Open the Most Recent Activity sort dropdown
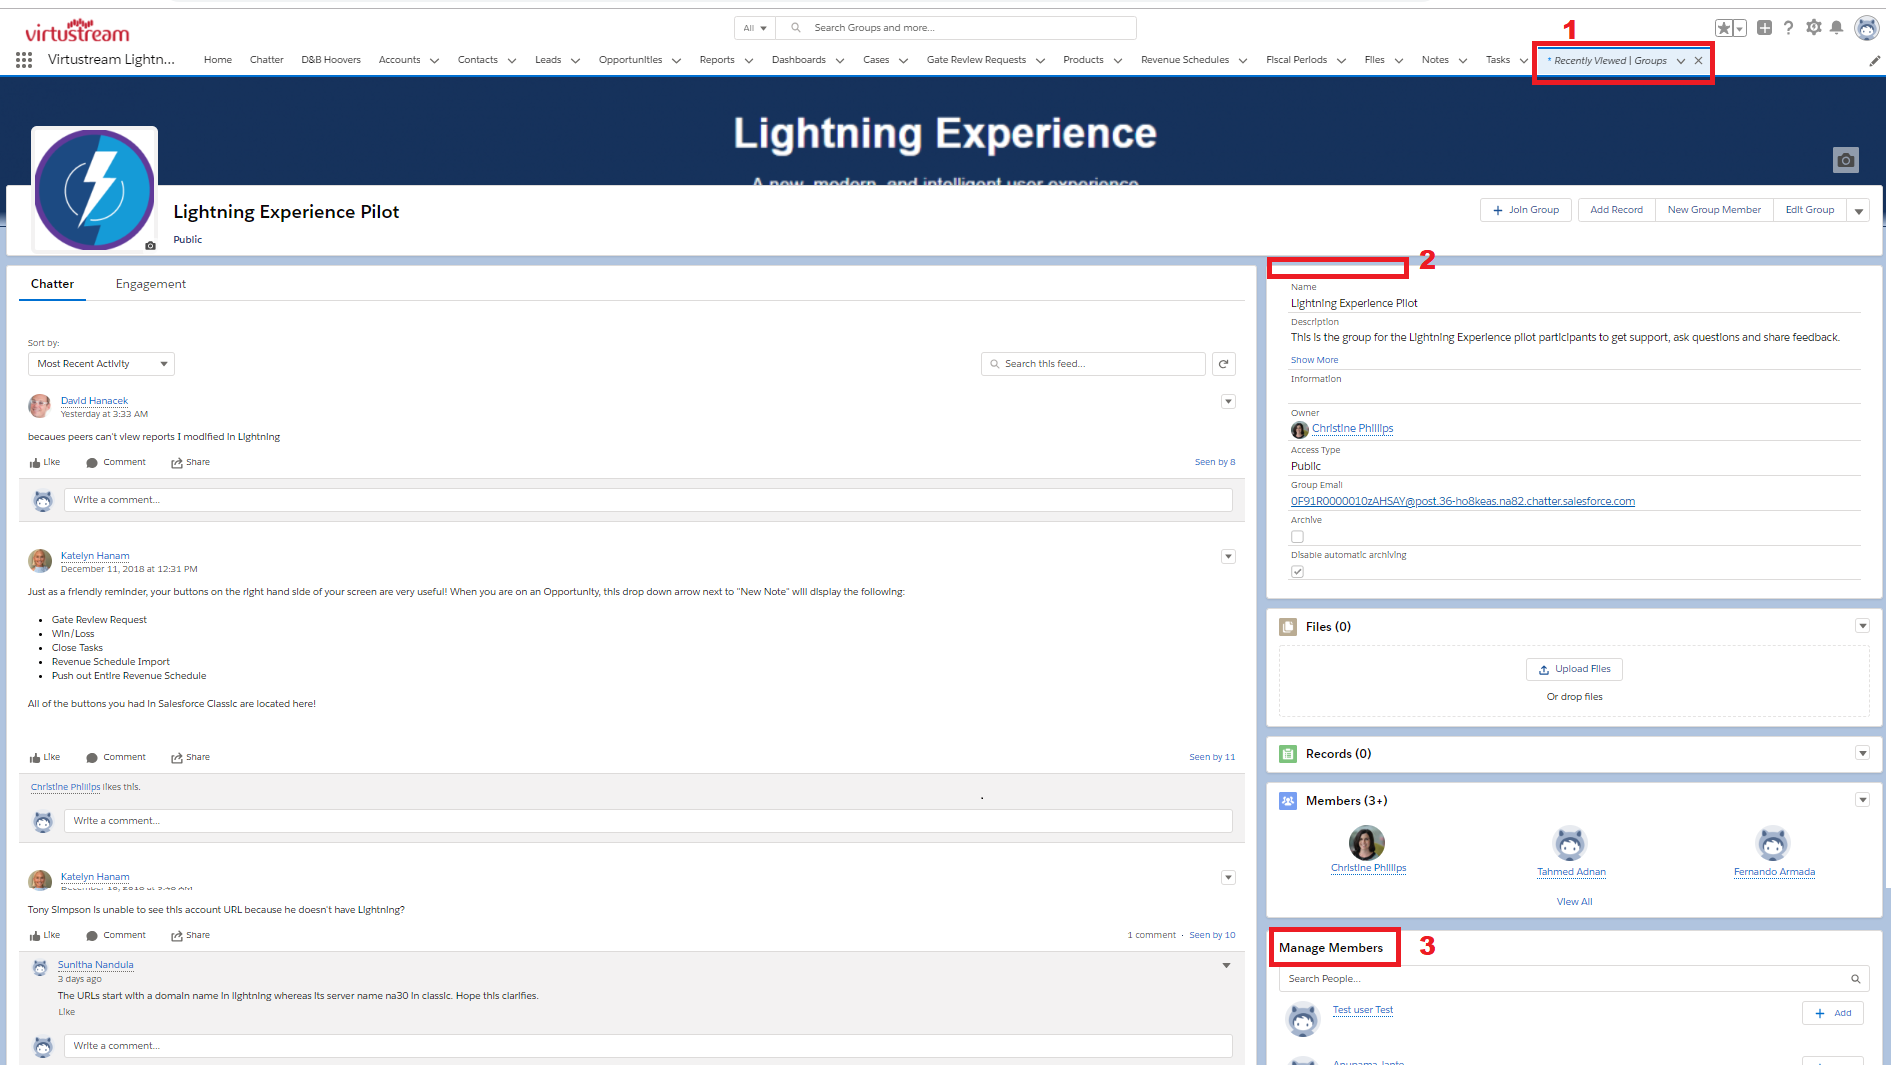Image resolution: width=1893 pixels, height=1065 pixels. pos(101,364)
